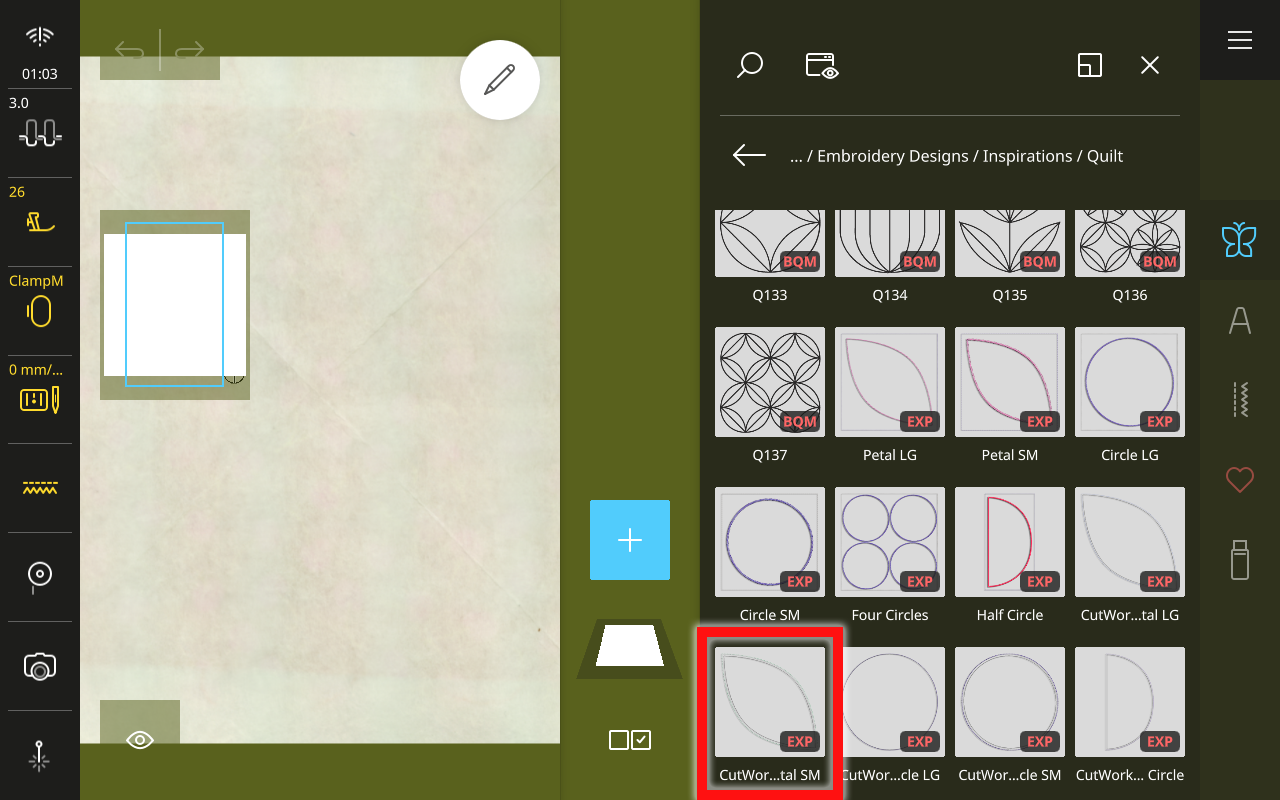Open the hamburger menu

pos(1239,40)
